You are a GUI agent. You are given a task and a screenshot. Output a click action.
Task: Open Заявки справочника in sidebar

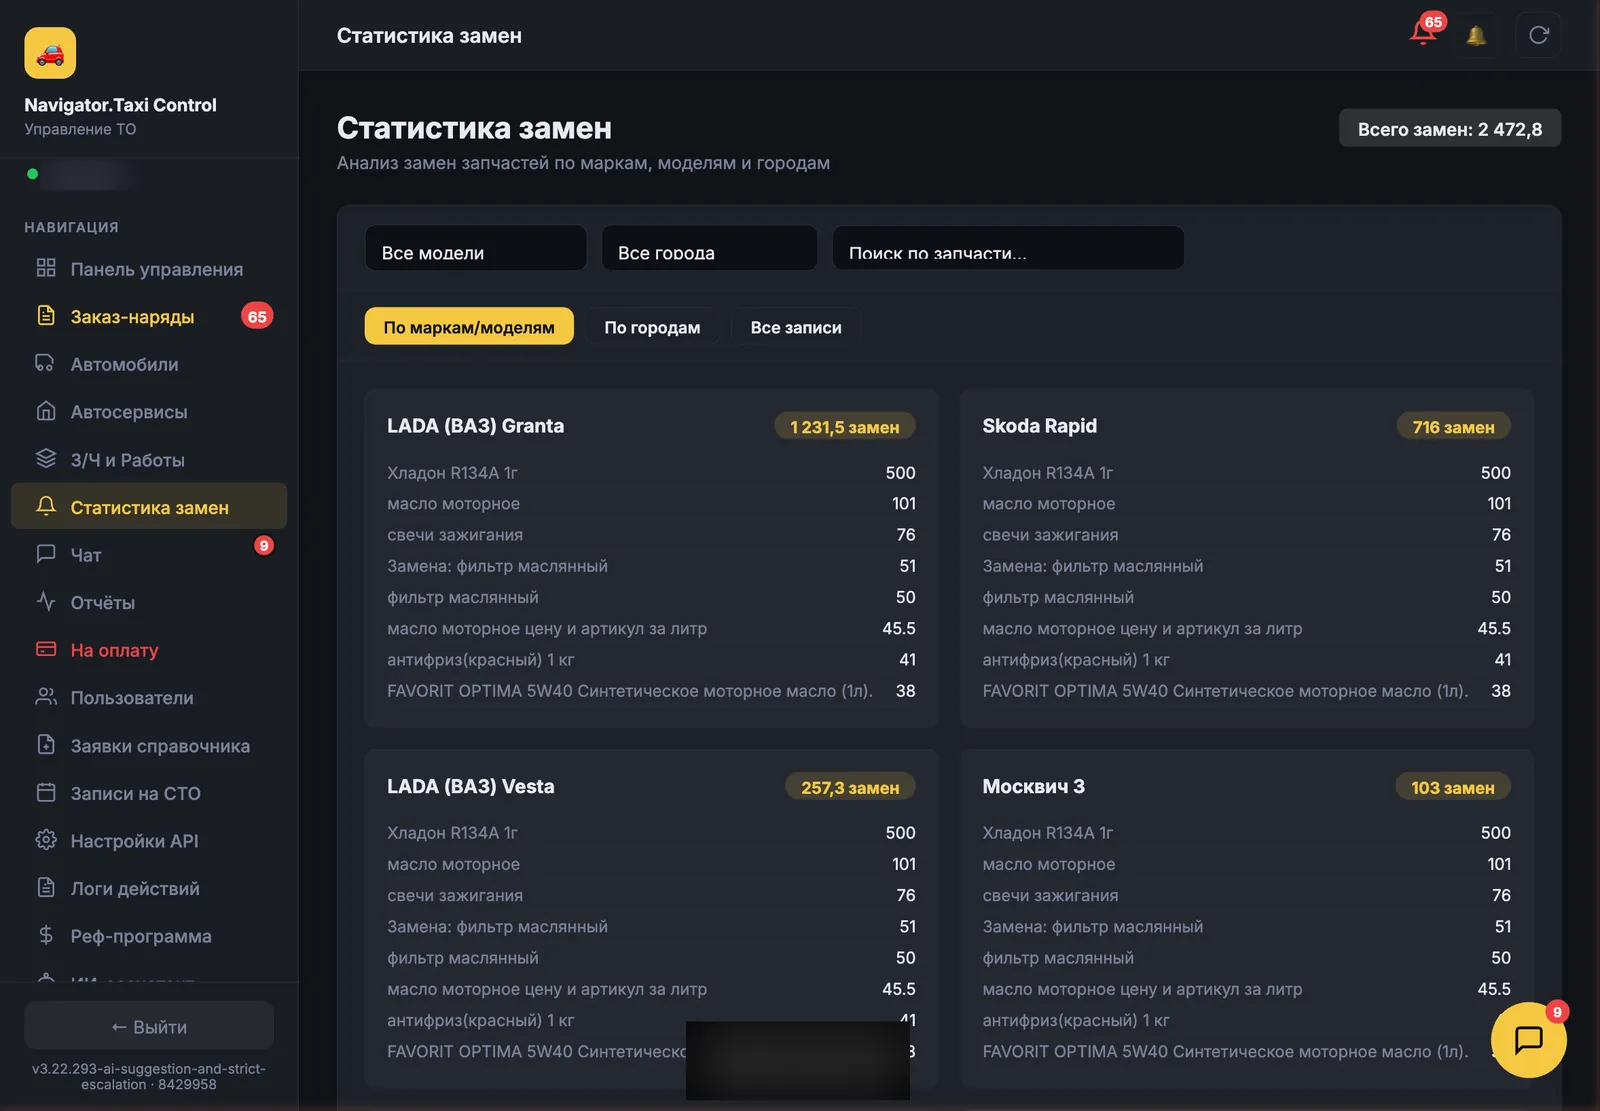pyautogui.click(x=149, y=745)
